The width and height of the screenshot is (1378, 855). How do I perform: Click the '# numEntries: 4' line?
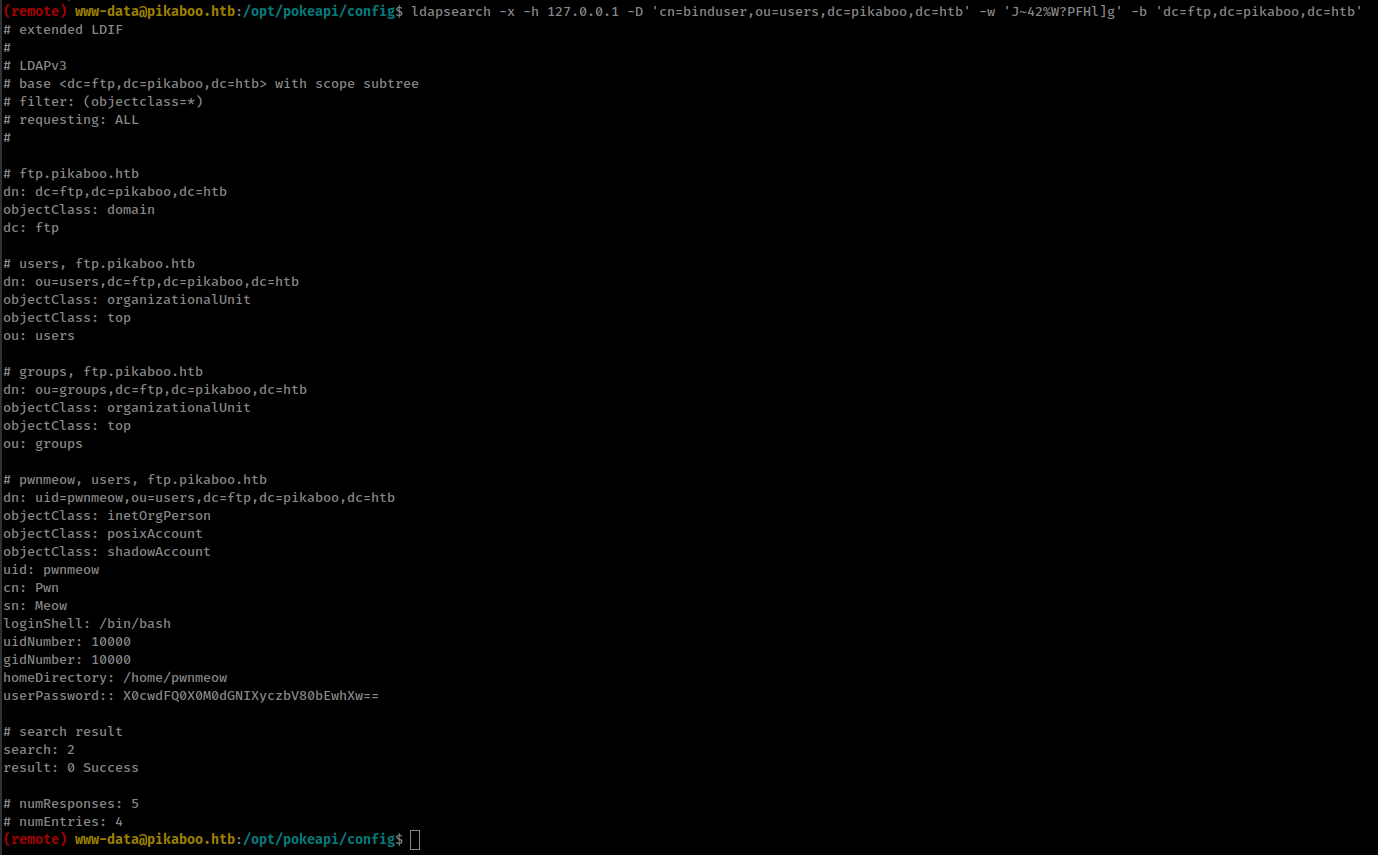[63, 821]
